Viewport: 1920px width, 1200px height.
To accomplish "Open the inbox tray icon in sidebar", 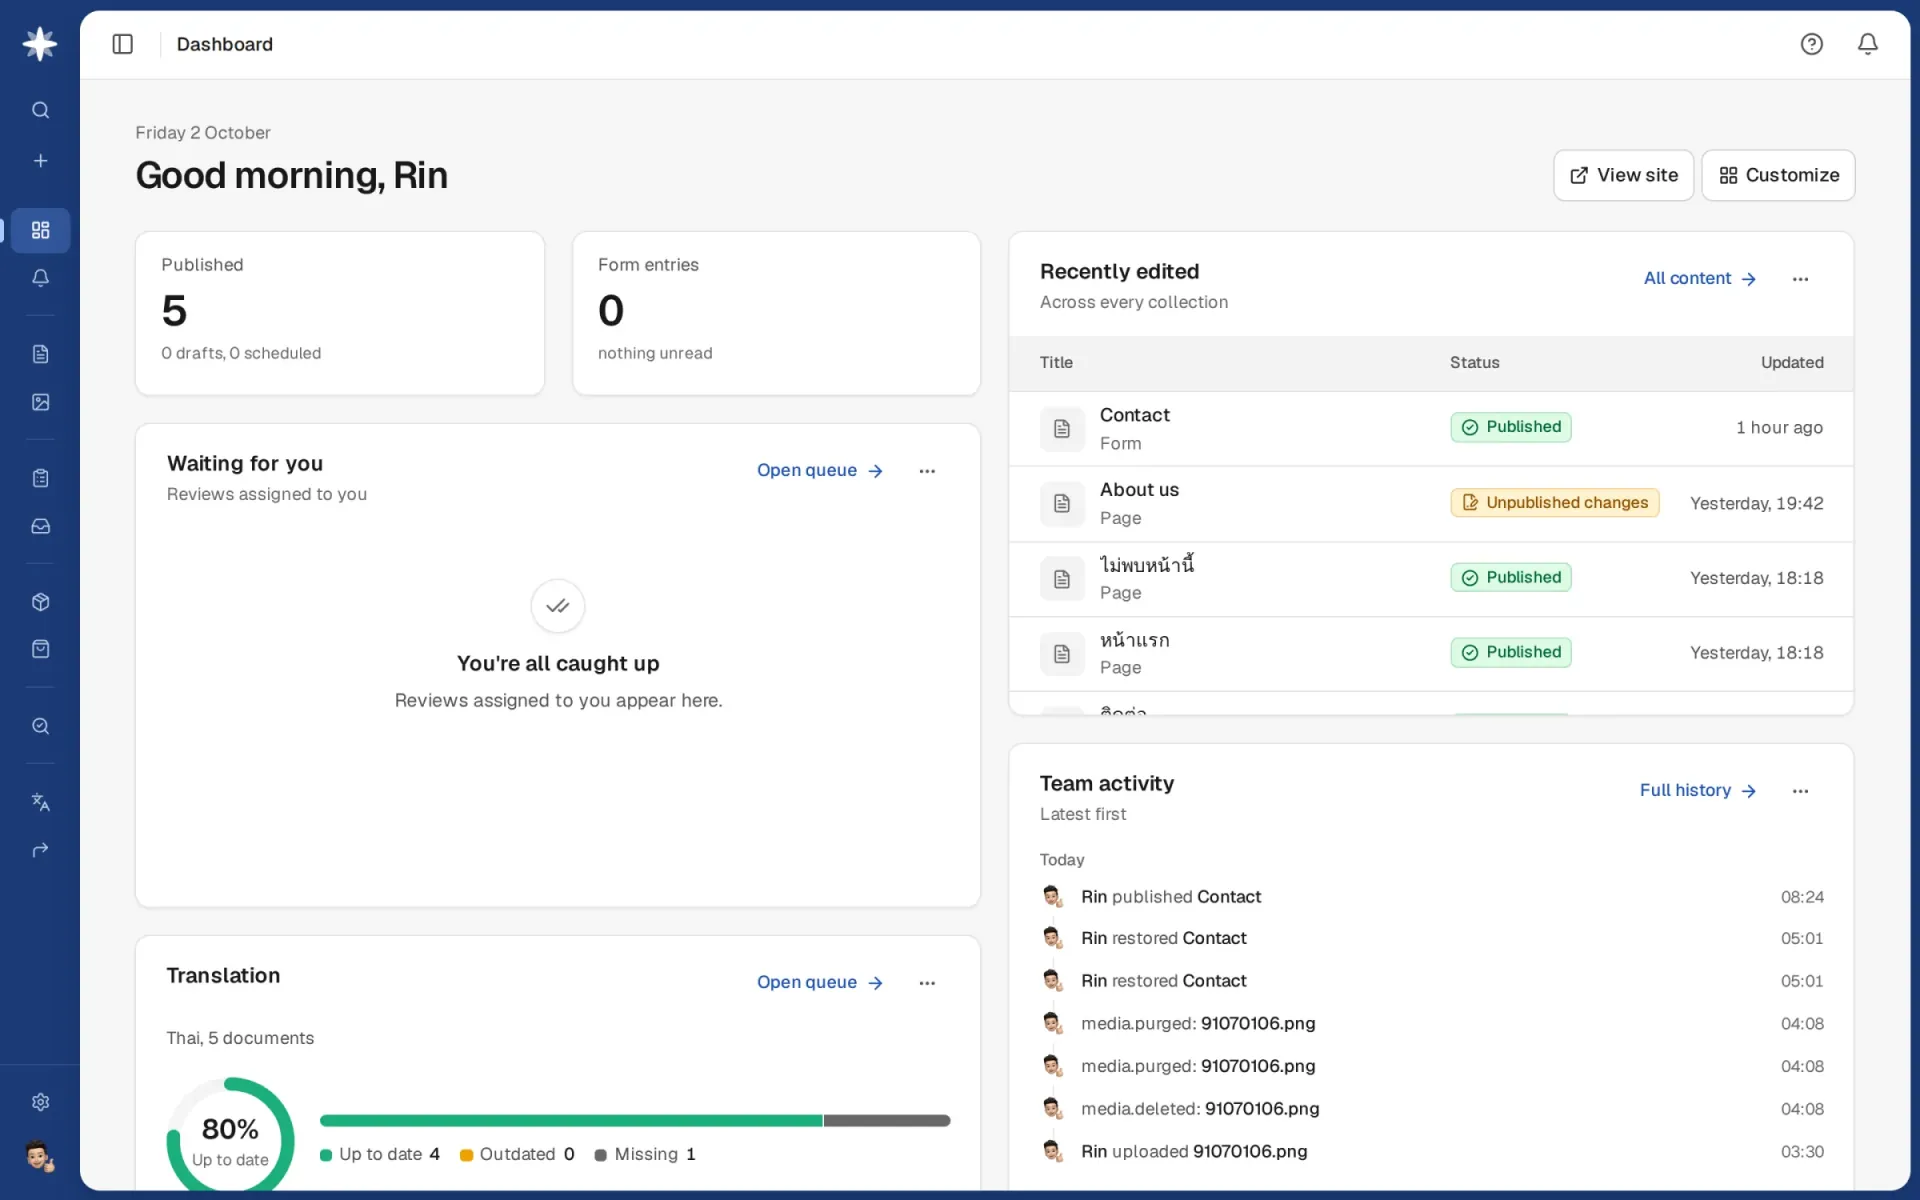I will click(40, 526).
